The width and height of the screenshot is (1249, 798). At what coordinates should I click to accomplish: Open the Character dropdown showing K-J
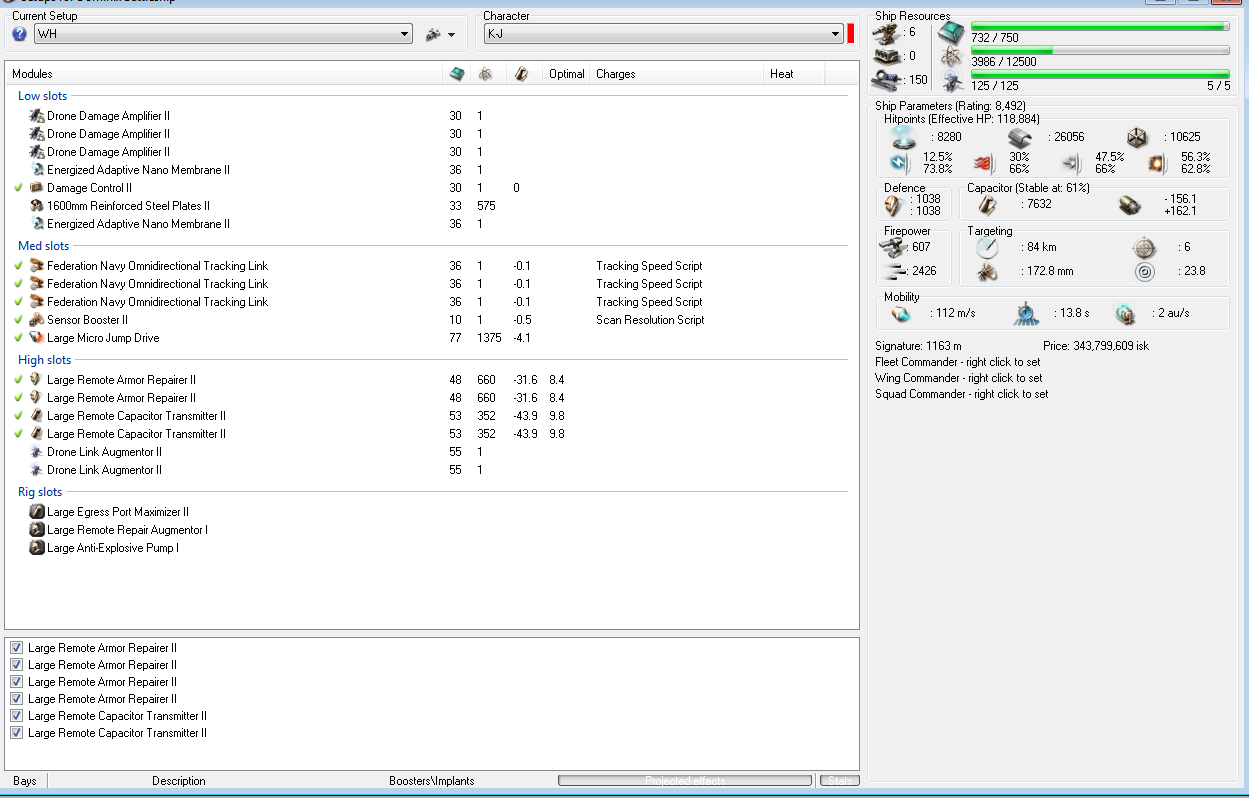(663, 34)
